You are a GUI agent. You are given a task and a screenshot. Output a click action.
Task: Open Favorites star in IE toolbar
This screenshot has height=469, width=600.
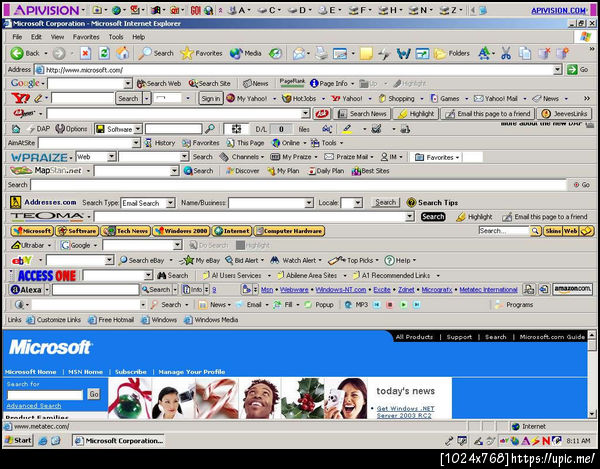[201, 53]
